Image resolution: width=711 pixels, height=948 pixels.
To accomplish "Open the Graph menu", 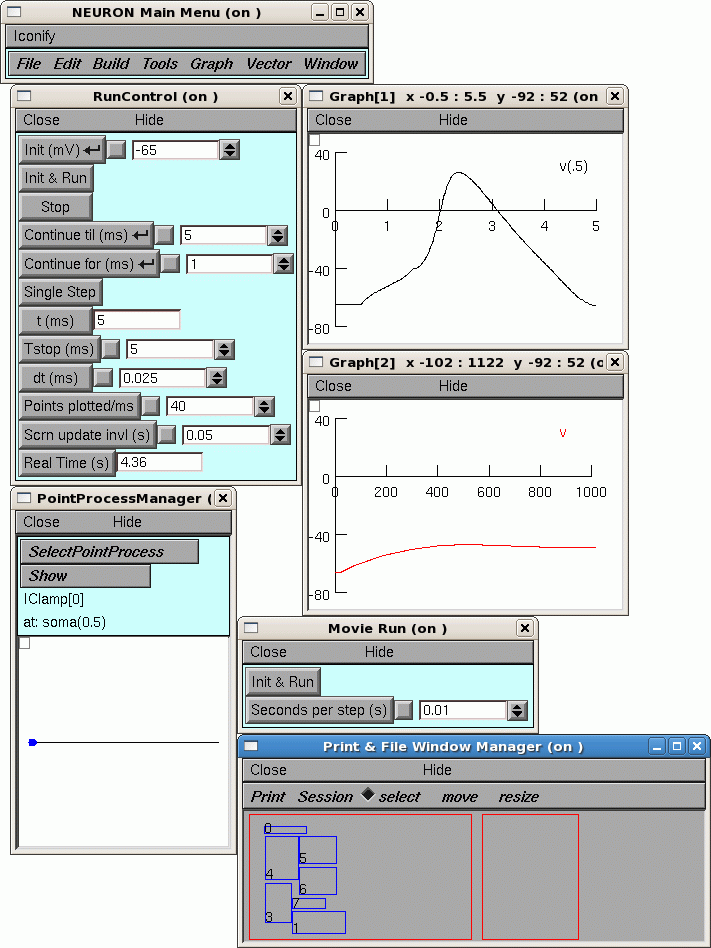I will pyautogui.click(x=212, y=63).
